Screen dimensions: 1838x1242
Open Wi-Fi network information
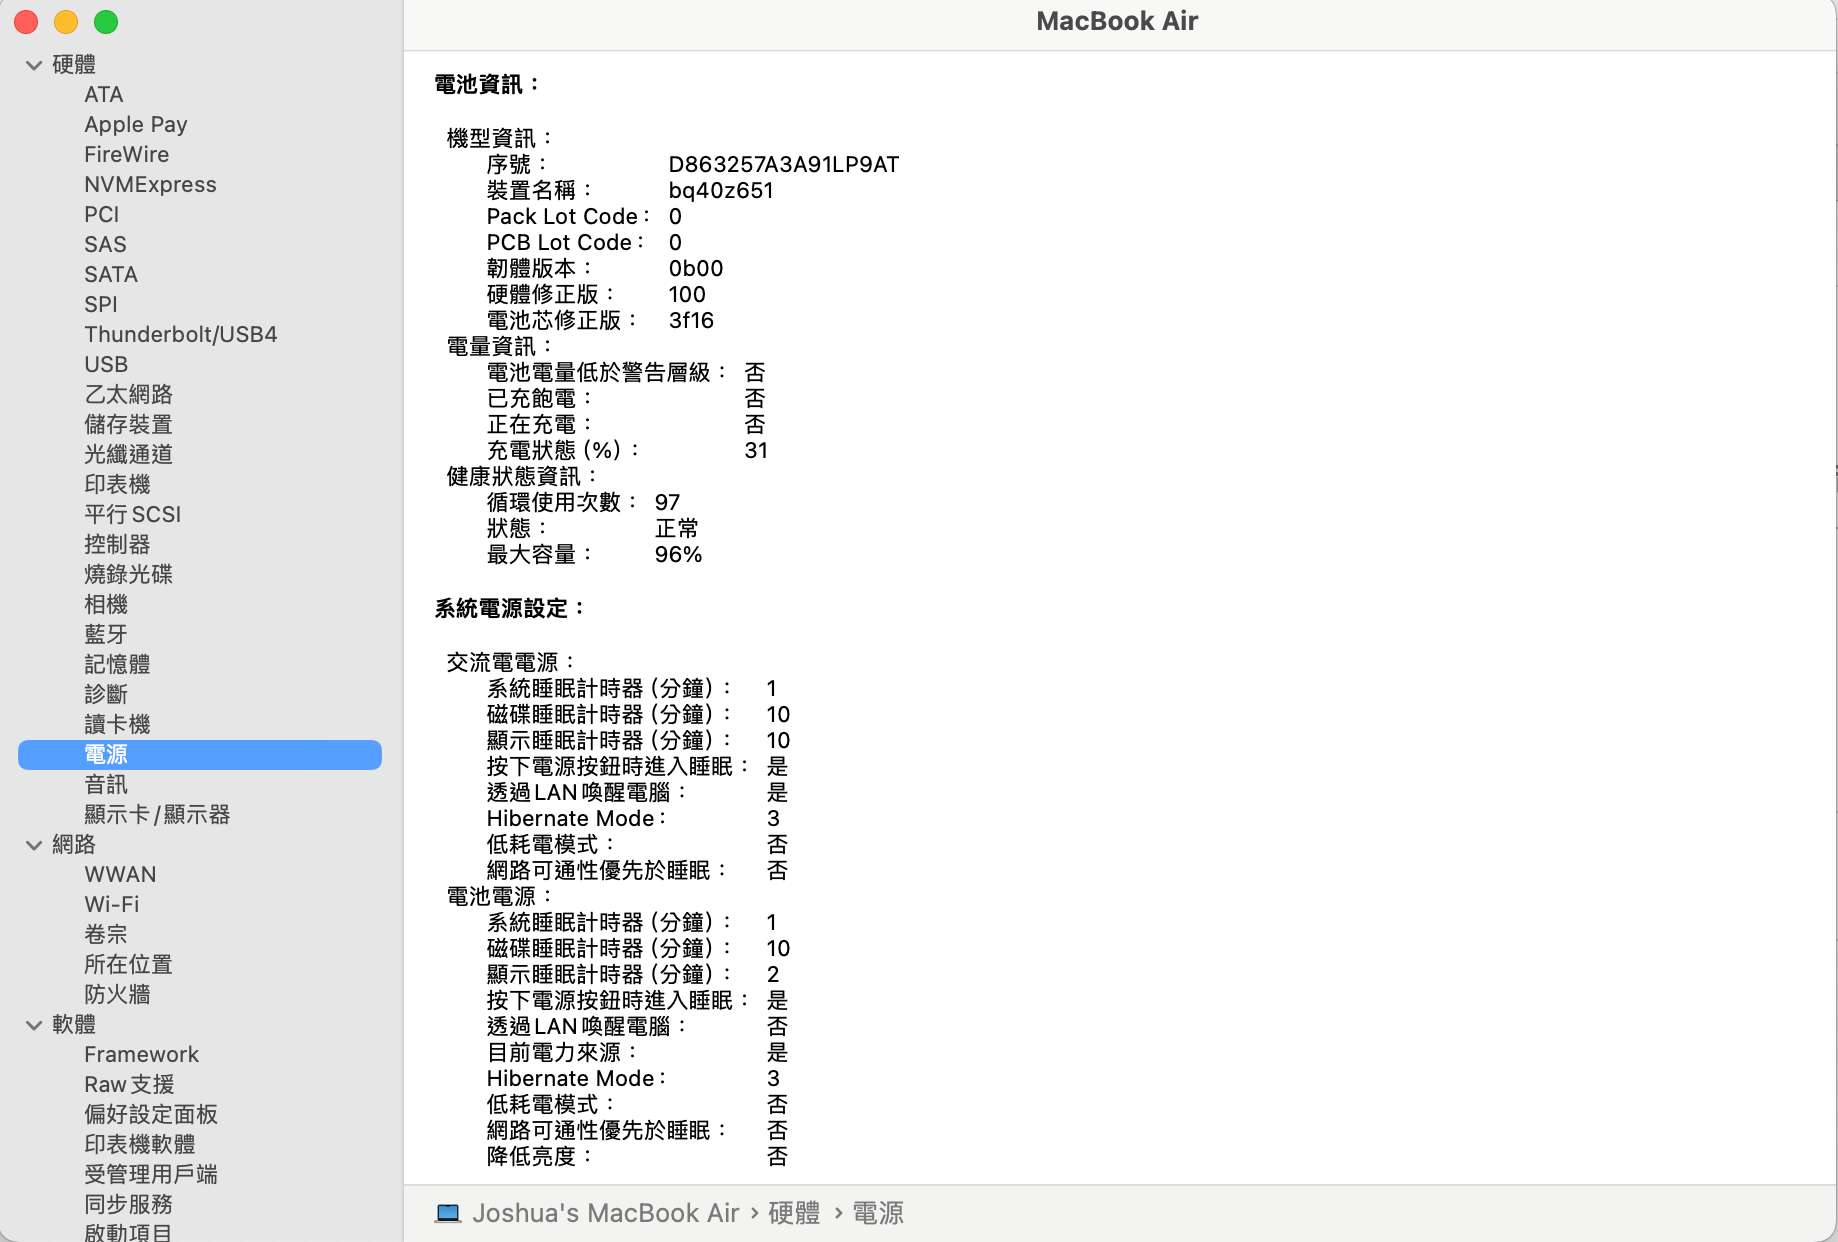tap(112, 905)
